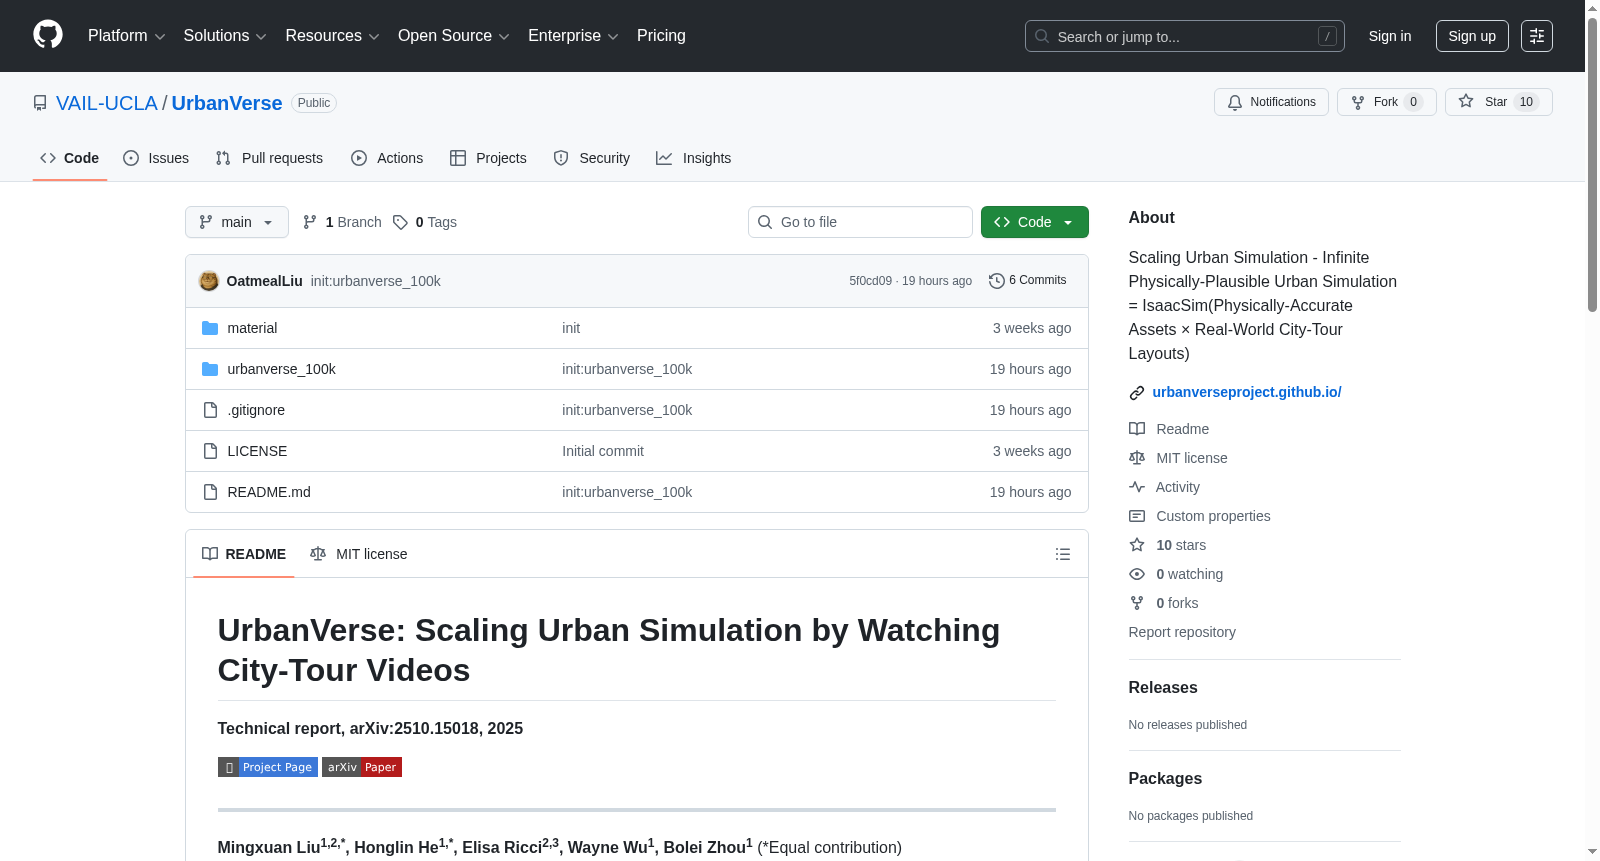Open the Projects tab
Screen dimensions: 1600x861
click(488, 158)
